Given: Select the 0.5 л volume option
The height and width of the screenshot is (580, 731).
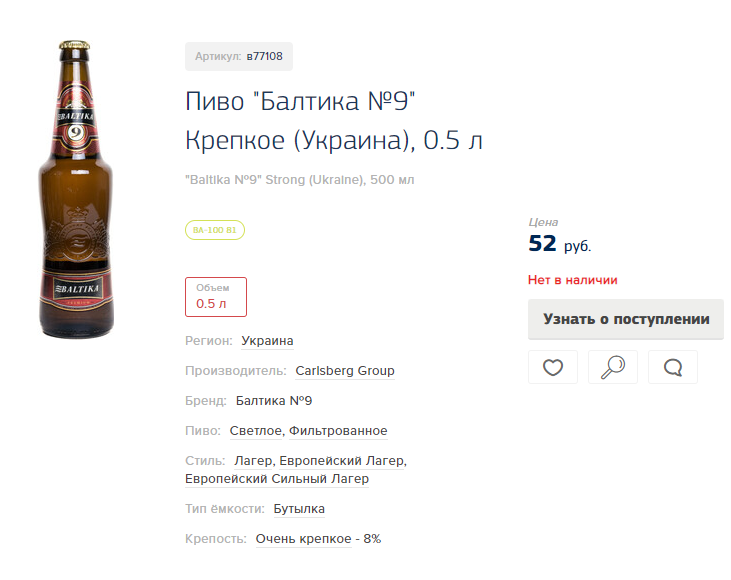Looking at the screenshot, I should click(216, 297).
